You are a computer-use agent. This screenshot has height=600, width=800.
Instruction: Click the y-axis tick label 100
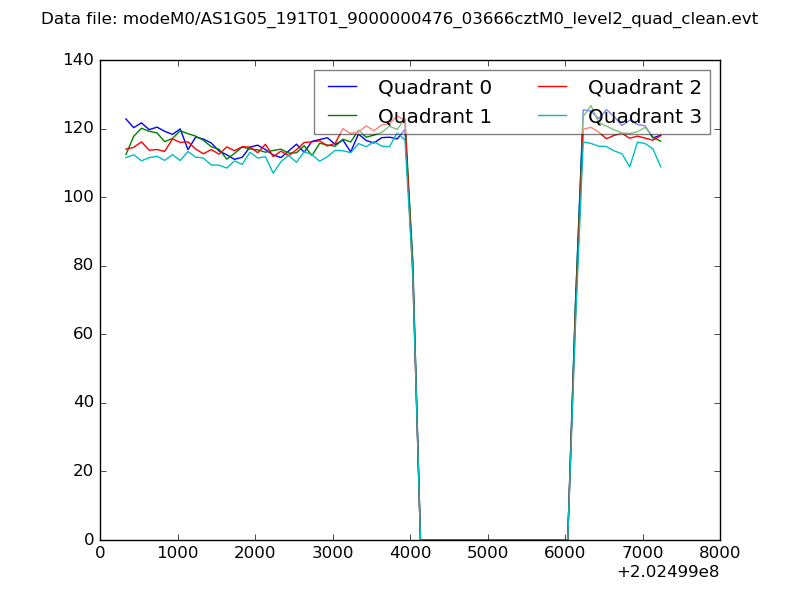82,197
